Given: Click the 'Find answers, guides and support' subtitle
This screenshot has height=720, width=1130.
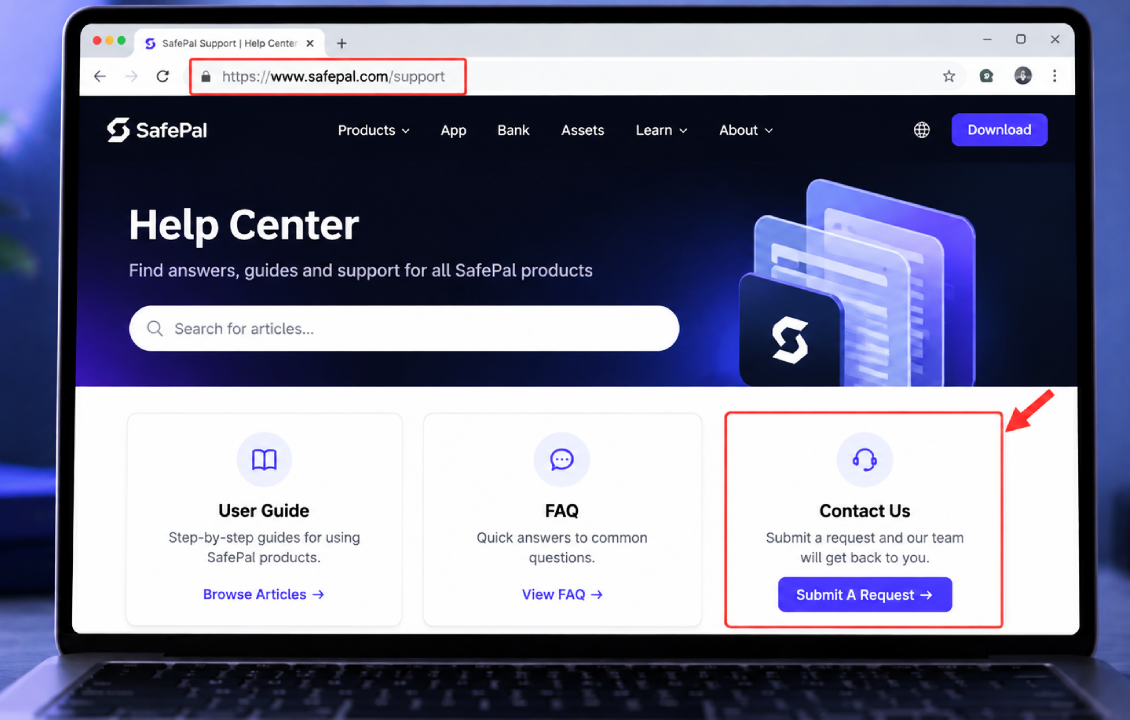Looking at the screenshot, I should 360,270.
